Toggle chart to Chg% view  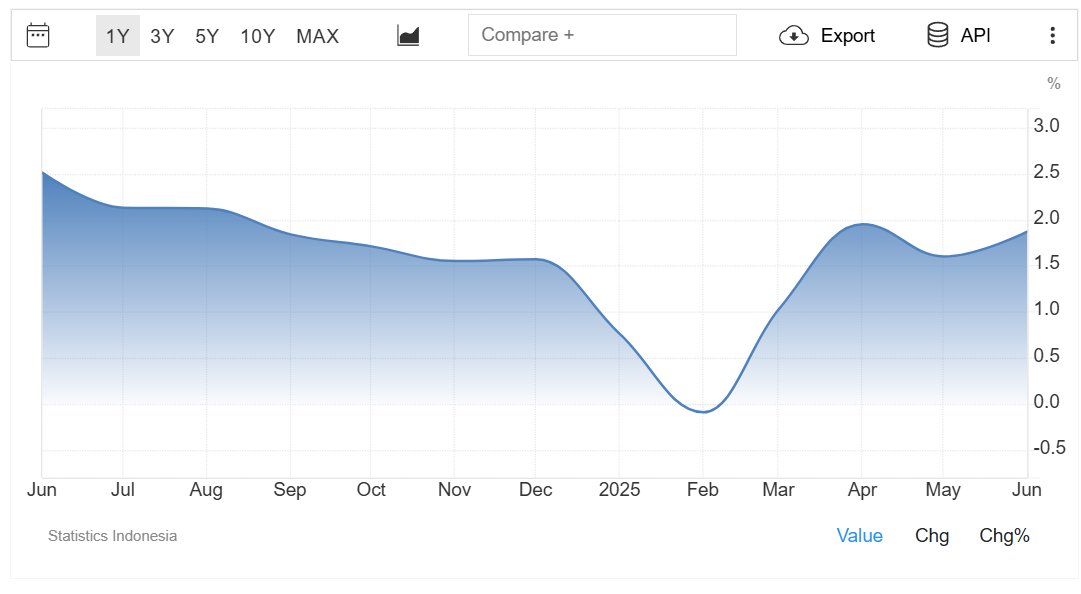point(1004,536)
